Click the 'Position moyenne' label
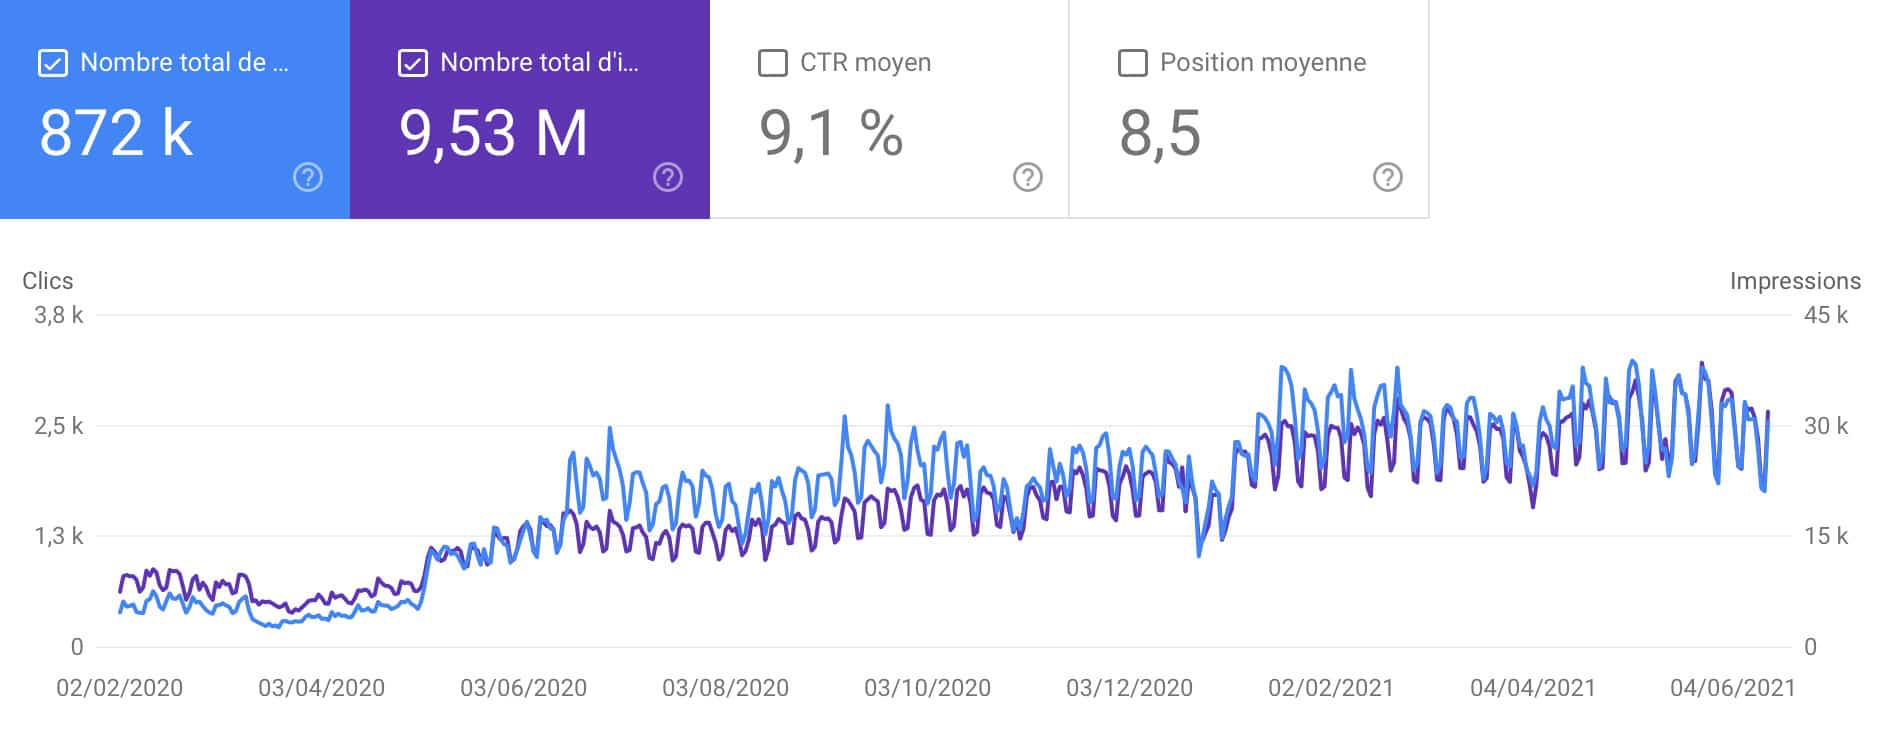This screenshot has height=750, width=1890. point(1263,63)
